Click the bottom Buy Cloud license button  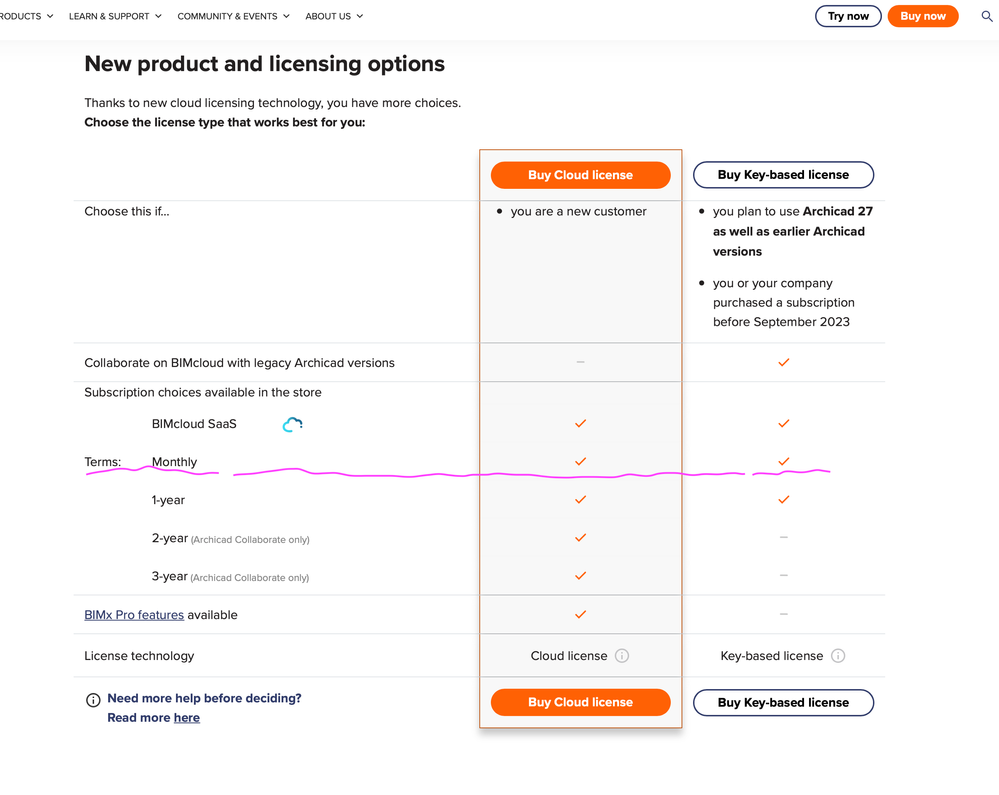coord(580,702)
